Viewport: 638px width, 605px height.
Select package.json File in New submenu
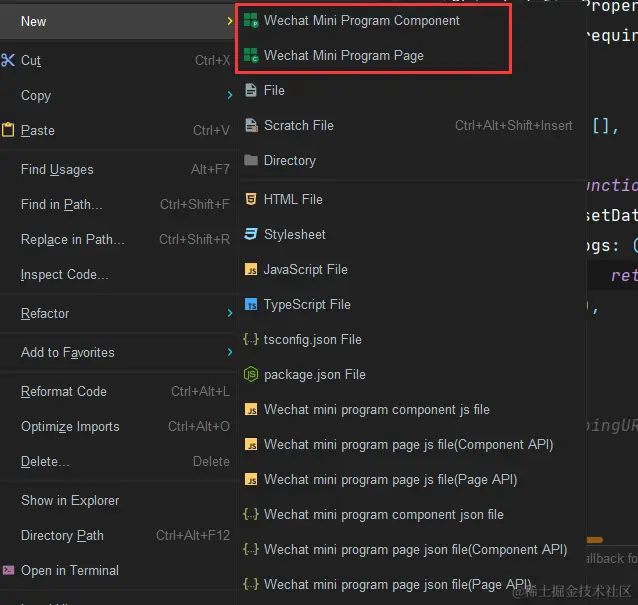click(x=412, y=374)
